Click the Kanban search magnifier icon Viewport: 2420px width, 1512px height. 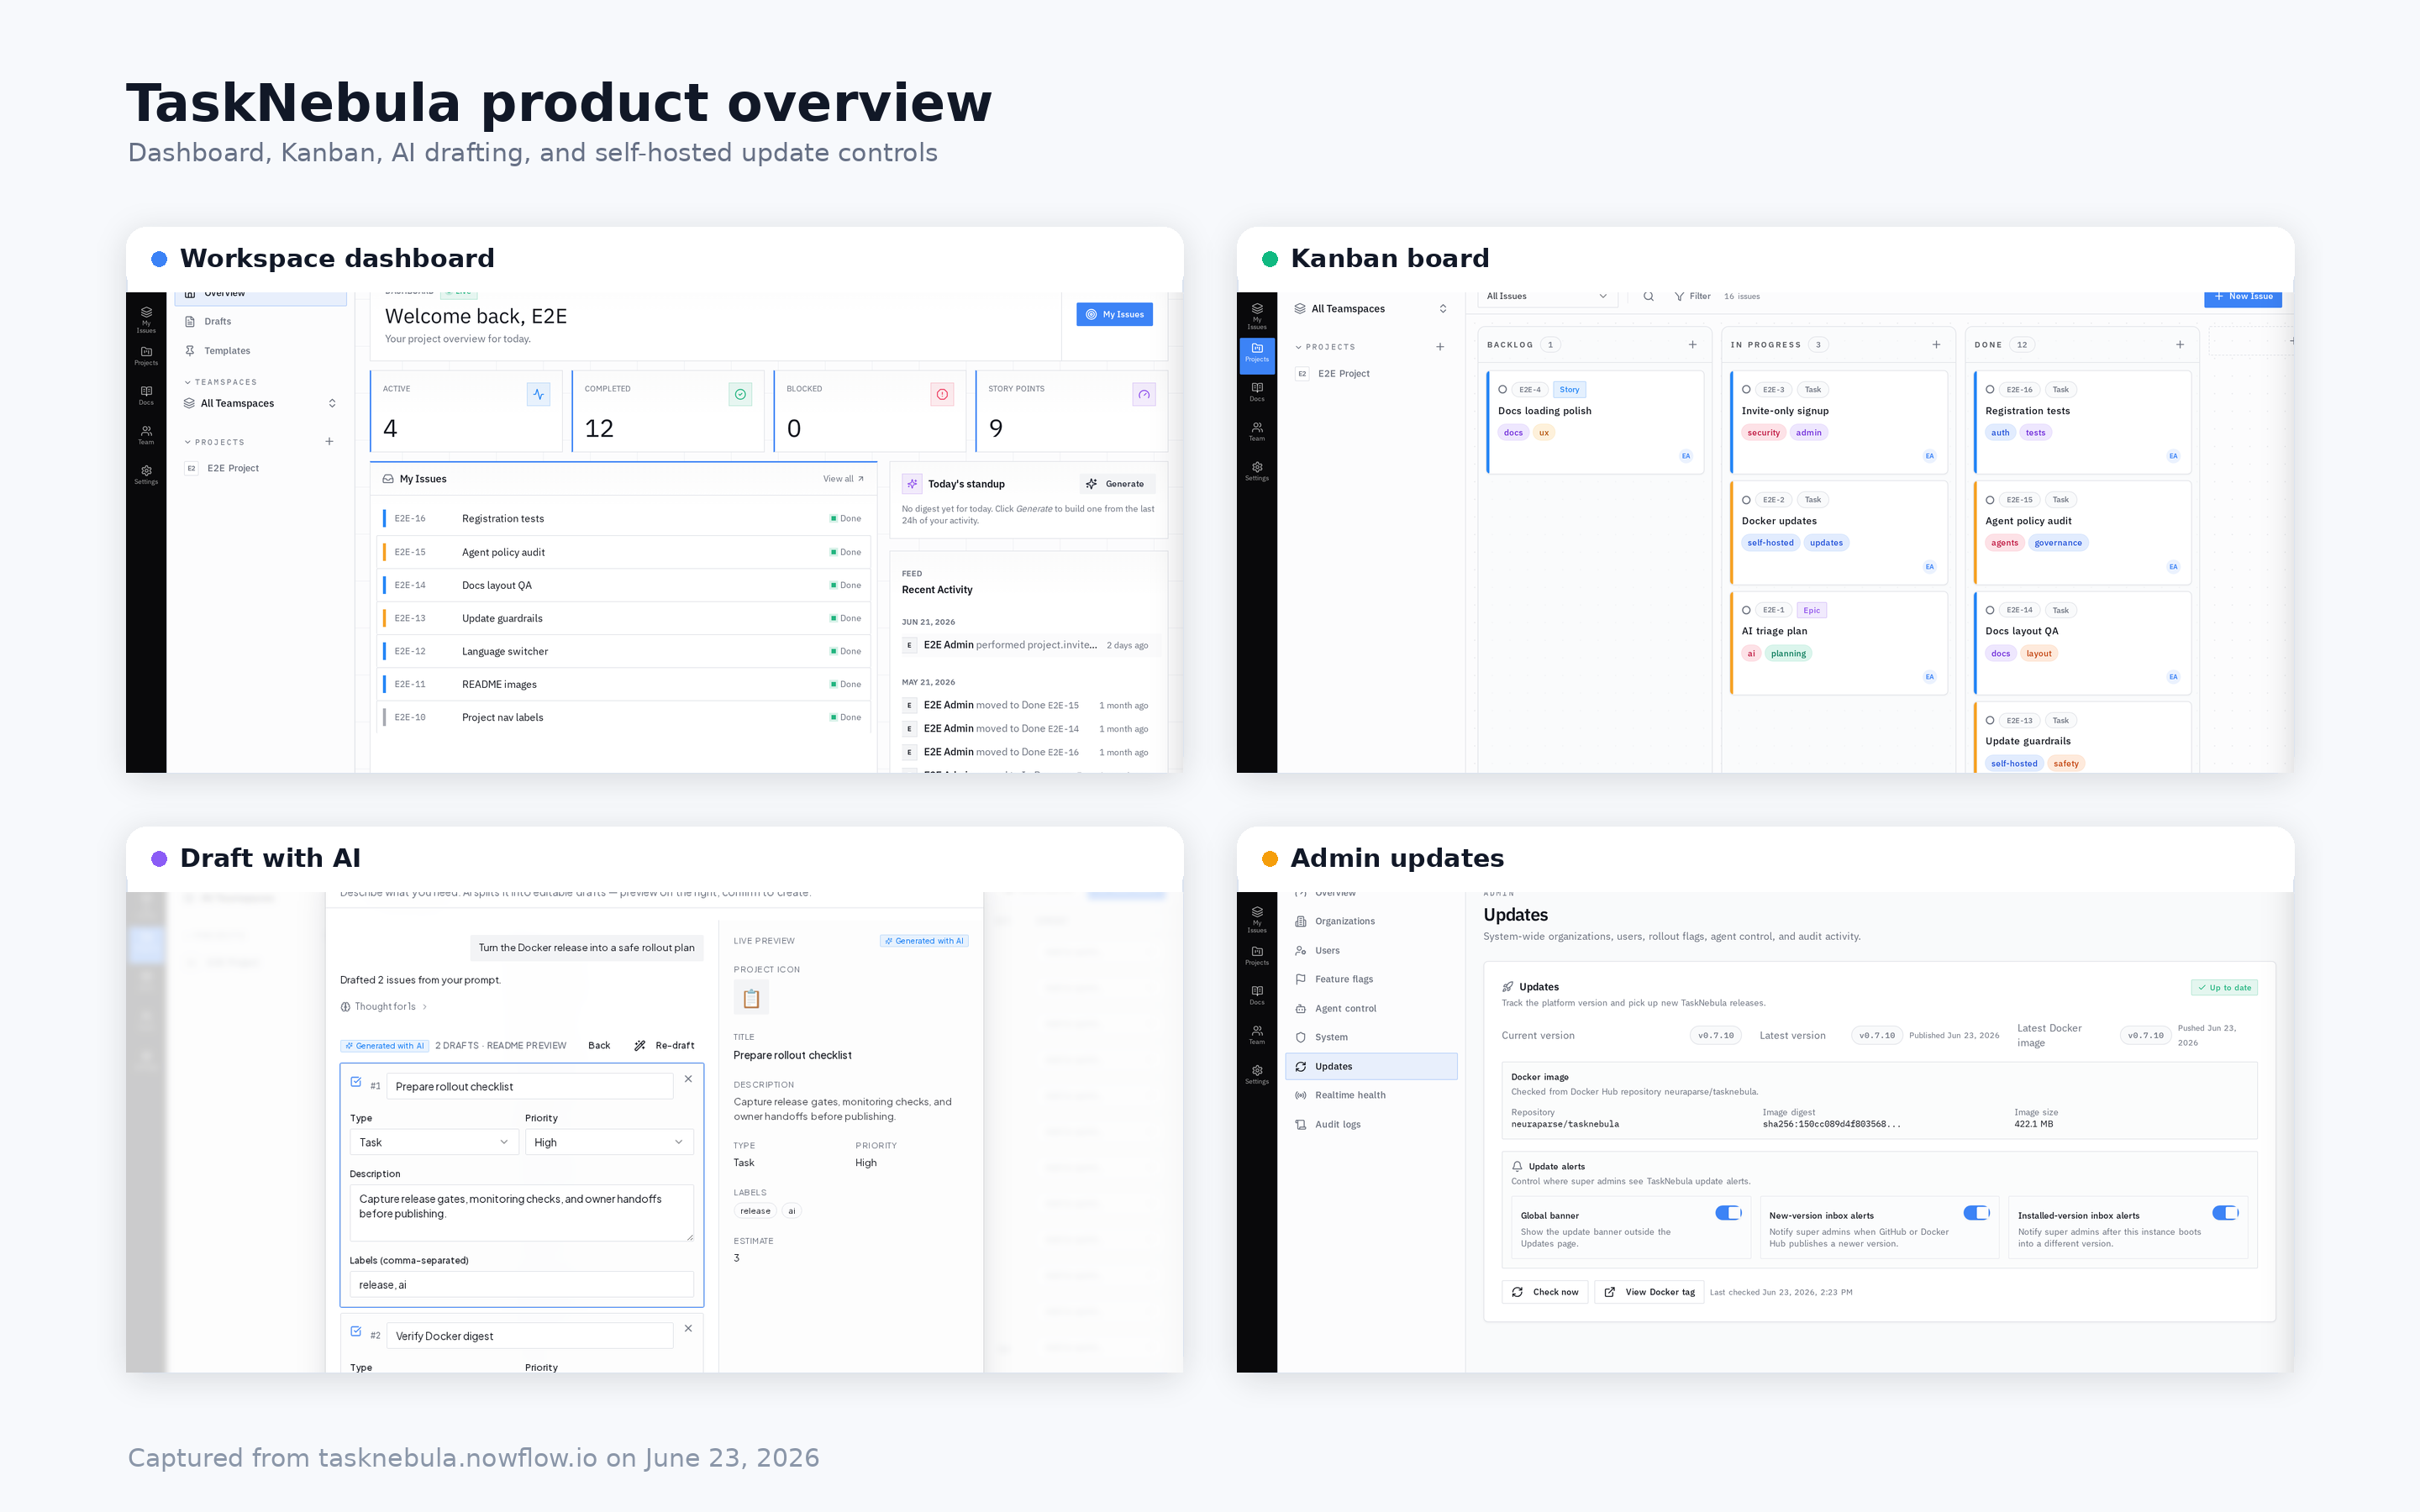pos(1649,296)
